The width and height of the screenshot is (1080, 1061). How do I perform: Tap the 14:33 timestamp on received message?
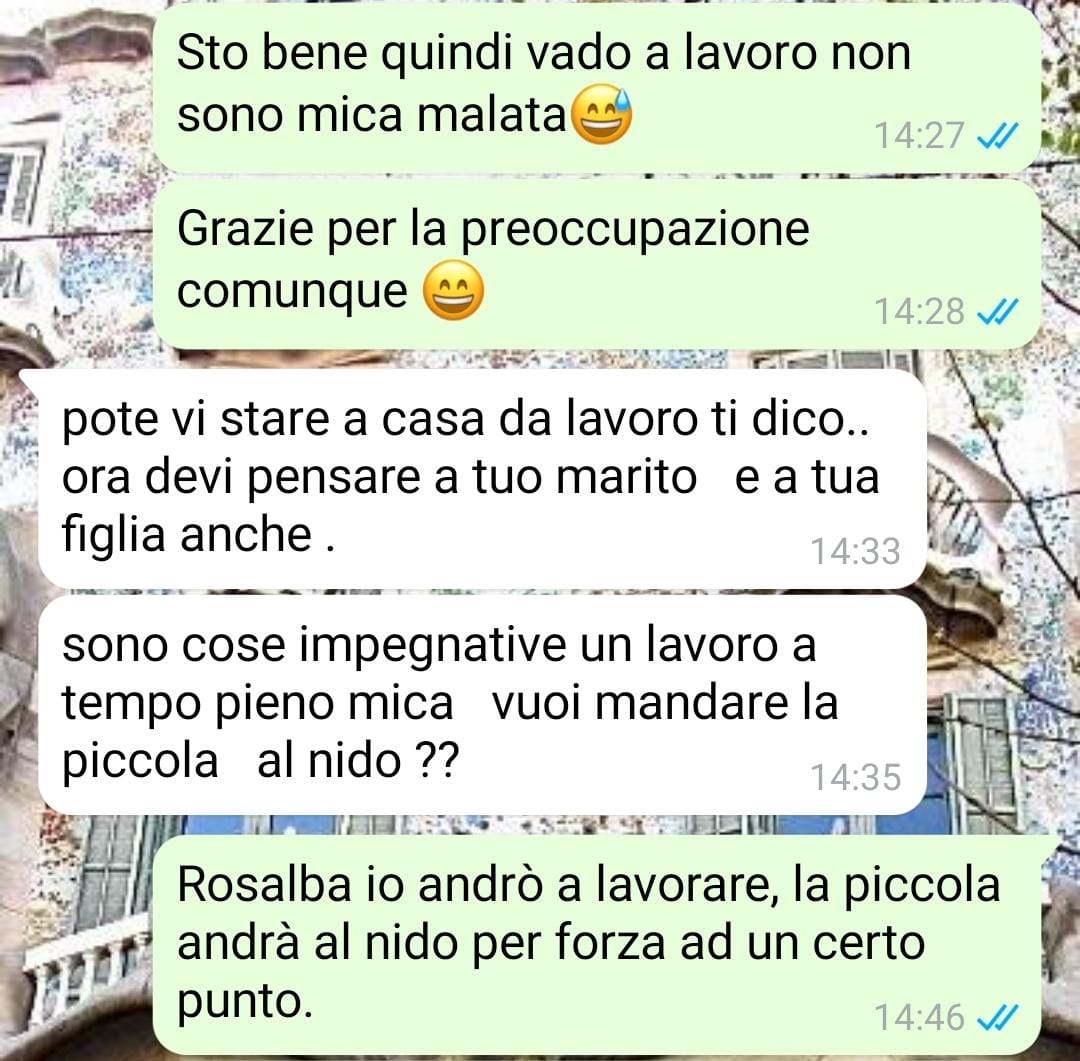click(x=855, y=551)
